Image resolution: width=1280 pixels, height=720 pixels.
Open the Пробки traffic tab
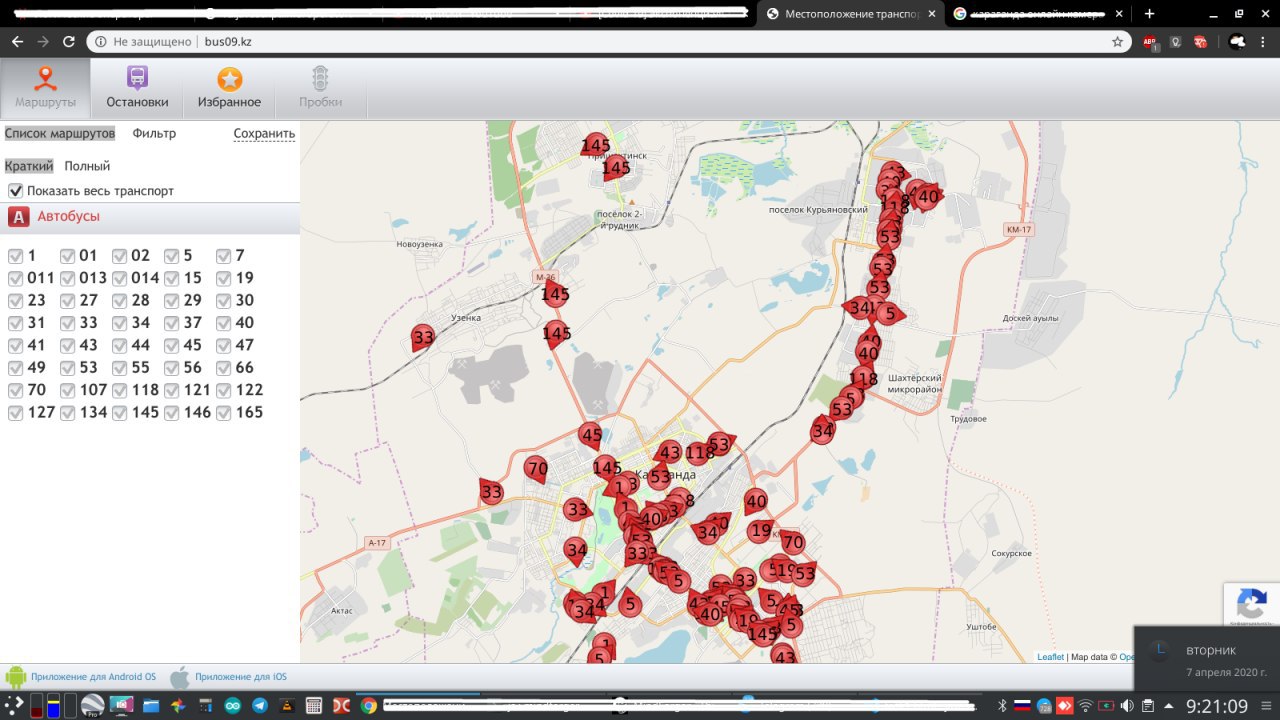coord(320,89)
